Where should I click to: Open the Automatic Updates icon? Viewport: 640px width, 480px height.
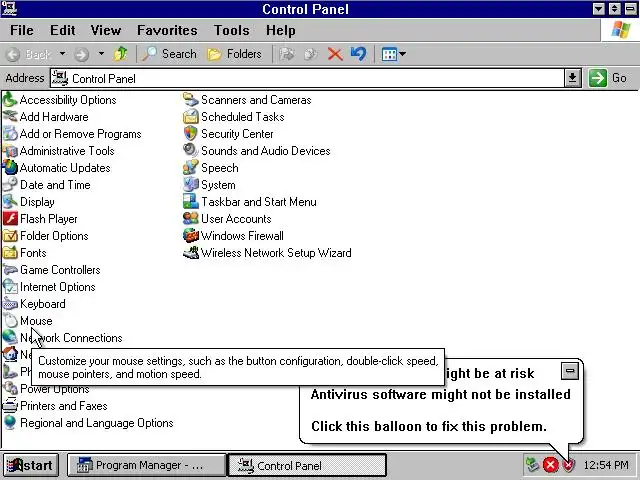[x=10, y=168]
